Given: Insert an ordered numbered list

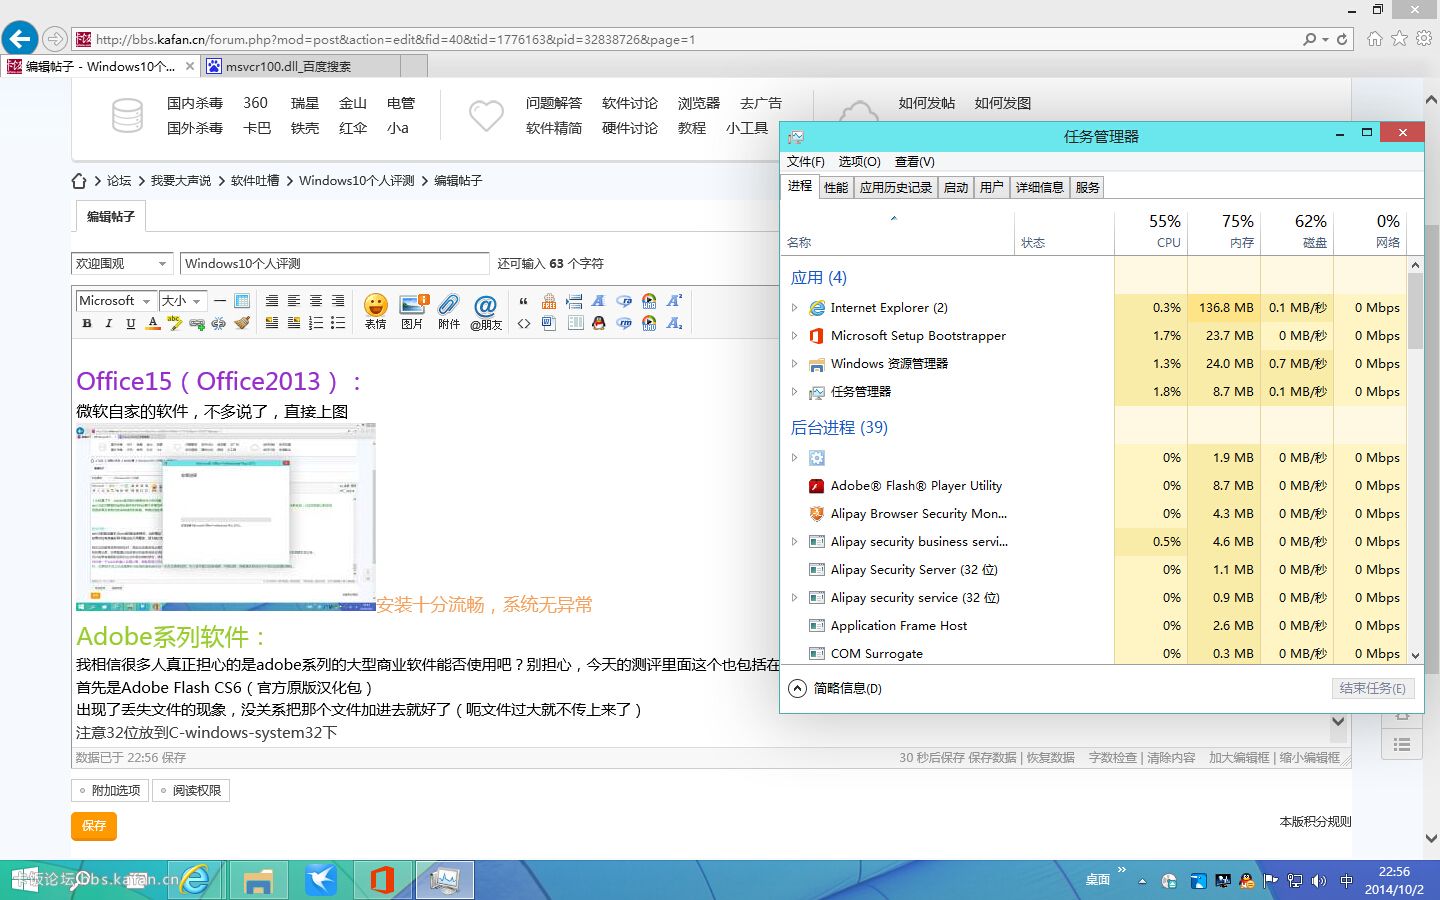Looking at the screenshot, I should tap(316, 323).
